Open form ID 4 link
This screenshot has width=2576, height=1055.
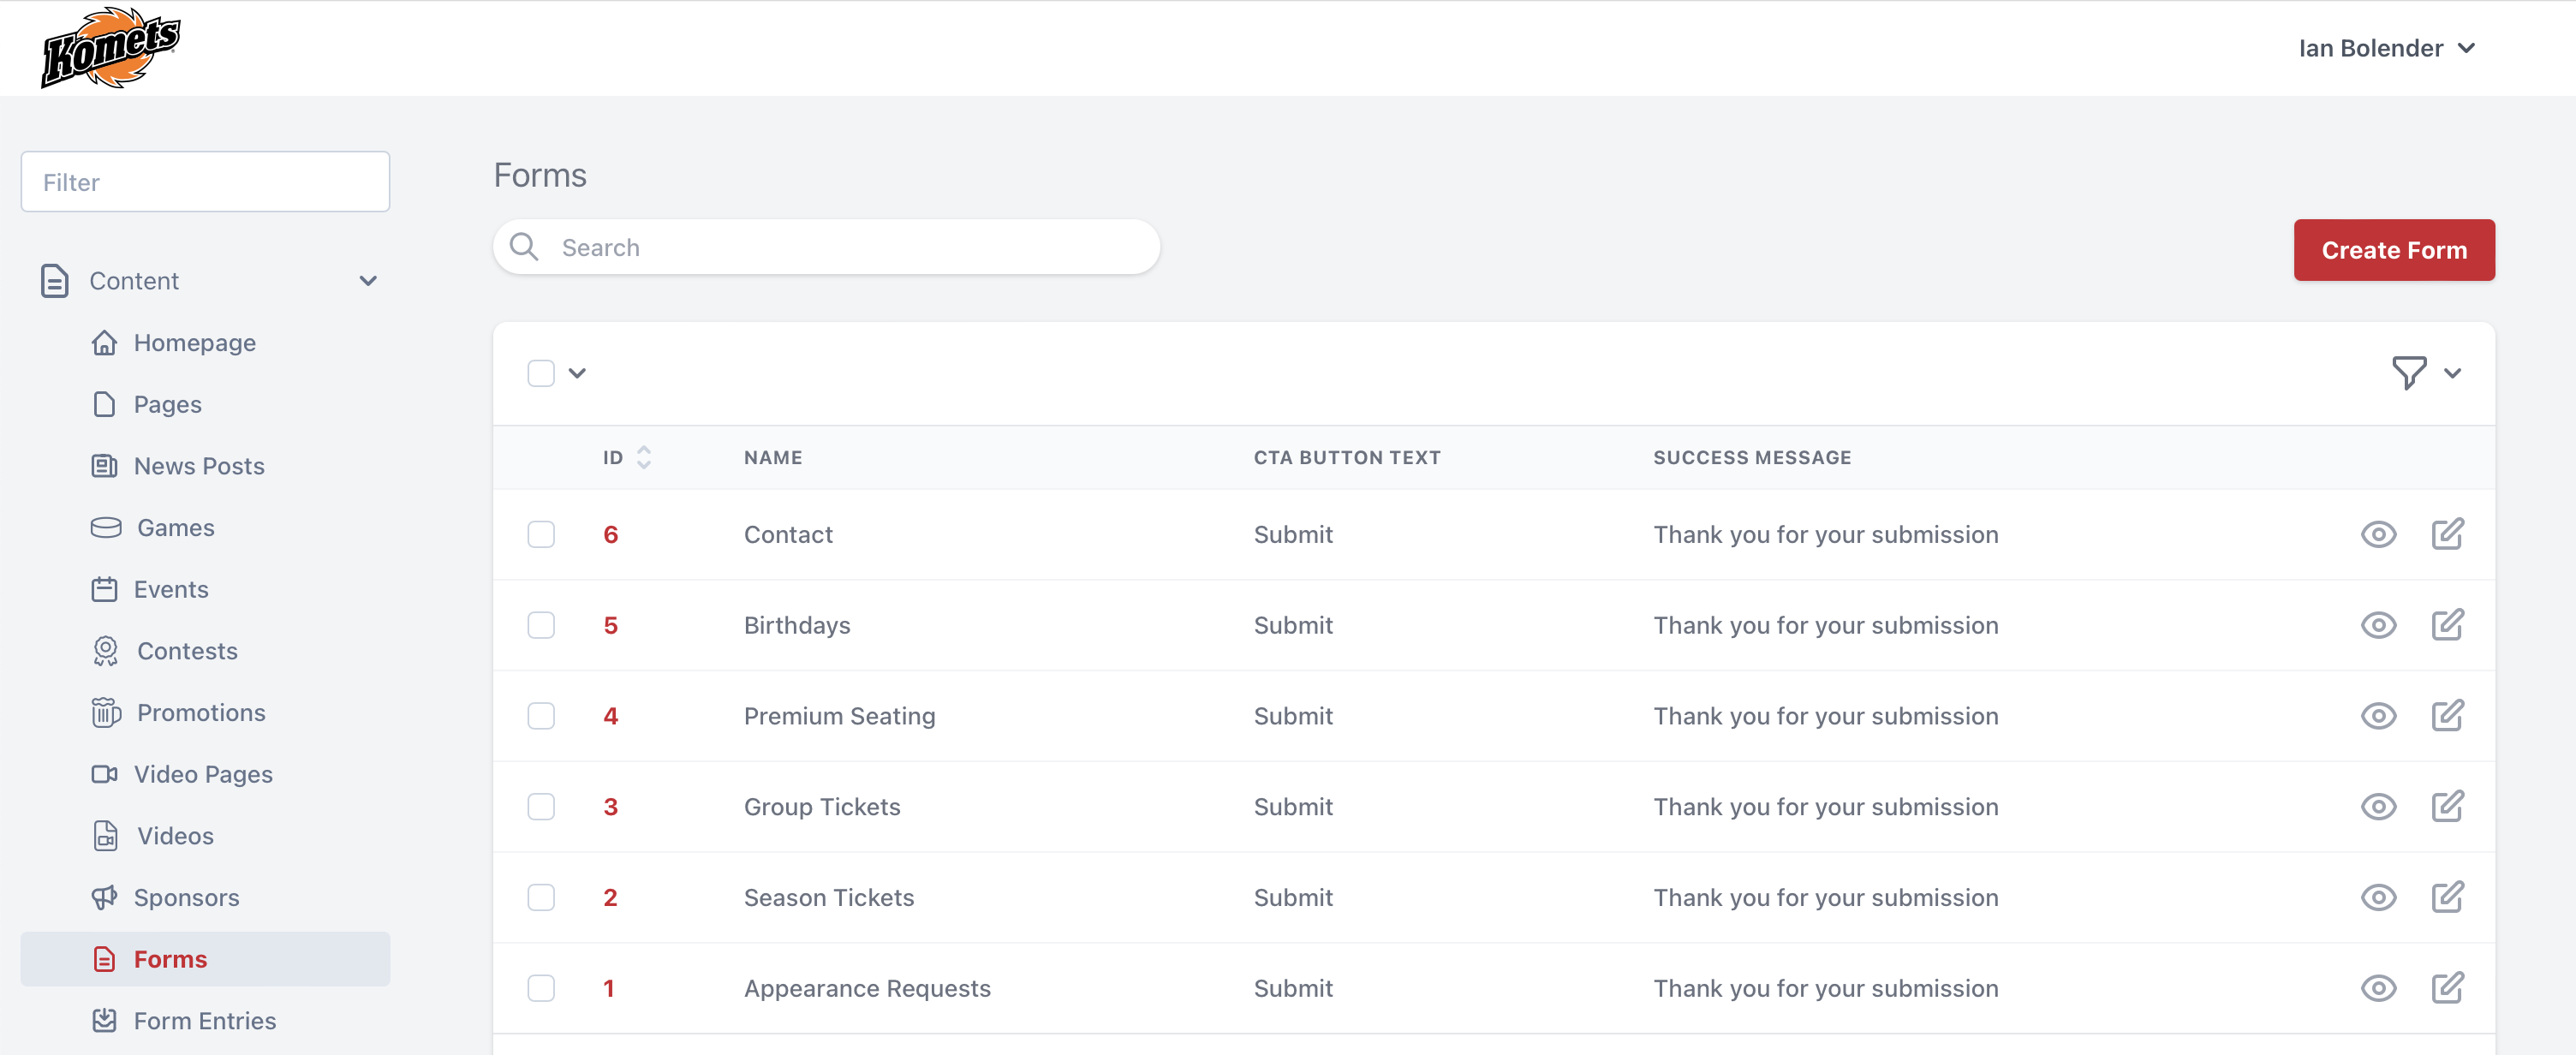[x=611, y=716]
